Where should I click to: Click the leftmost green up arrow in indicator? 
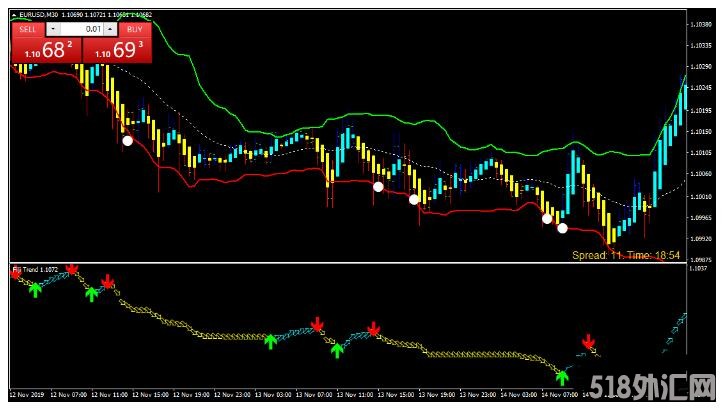(35, 289)
